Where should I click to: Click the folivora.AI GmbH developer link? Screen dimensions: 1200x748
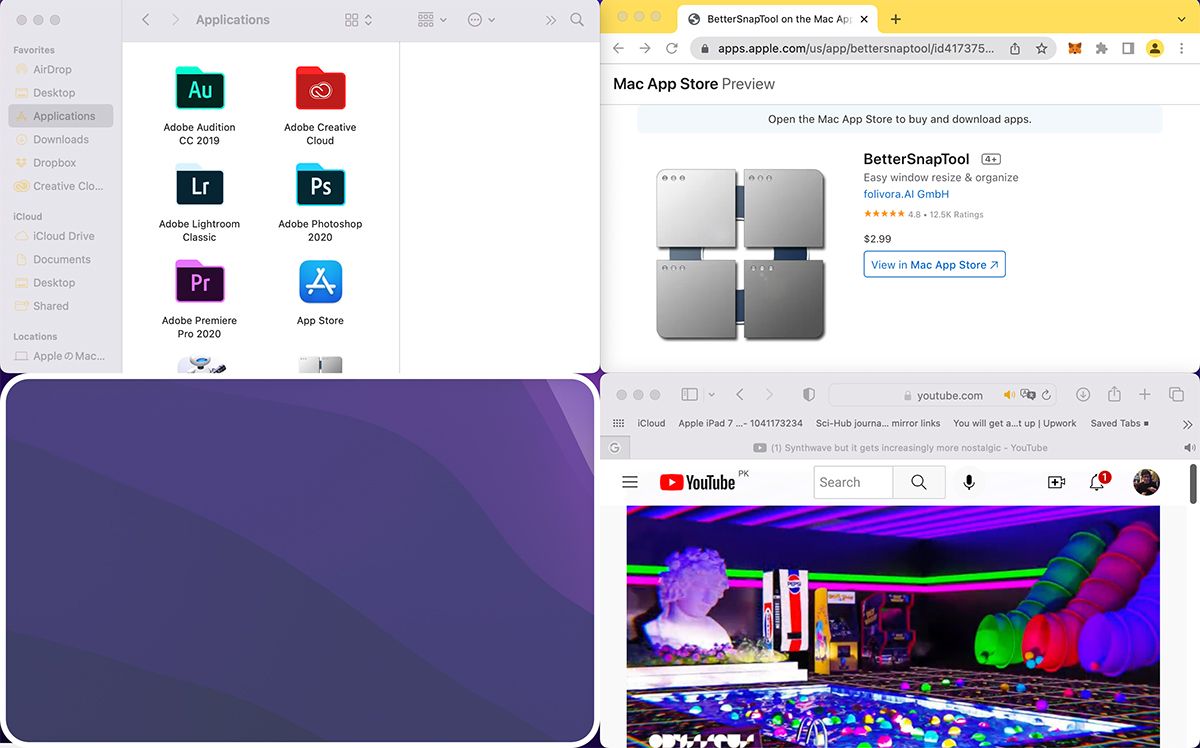tap(906, 194)
